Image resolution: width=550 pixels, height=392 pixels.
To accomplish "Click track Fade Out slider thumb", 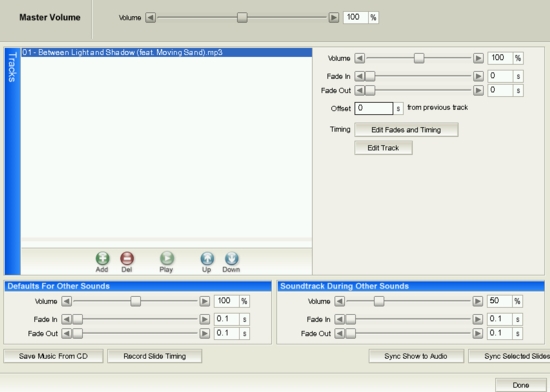I will click(370, 90).
